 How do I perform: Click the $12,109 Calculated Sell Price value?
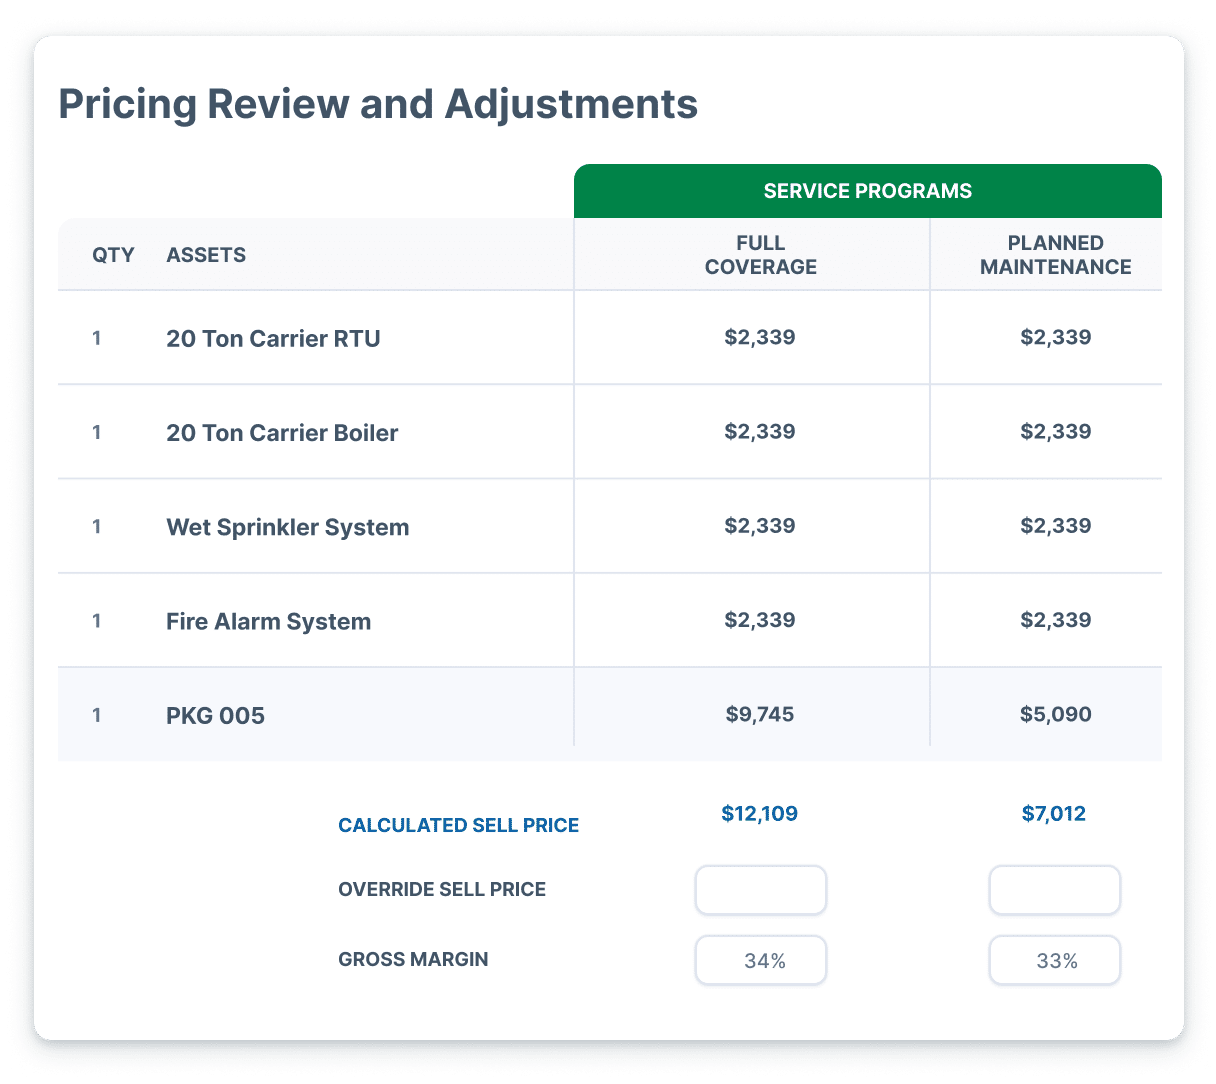pyautogui.click(x=758, y=814)
